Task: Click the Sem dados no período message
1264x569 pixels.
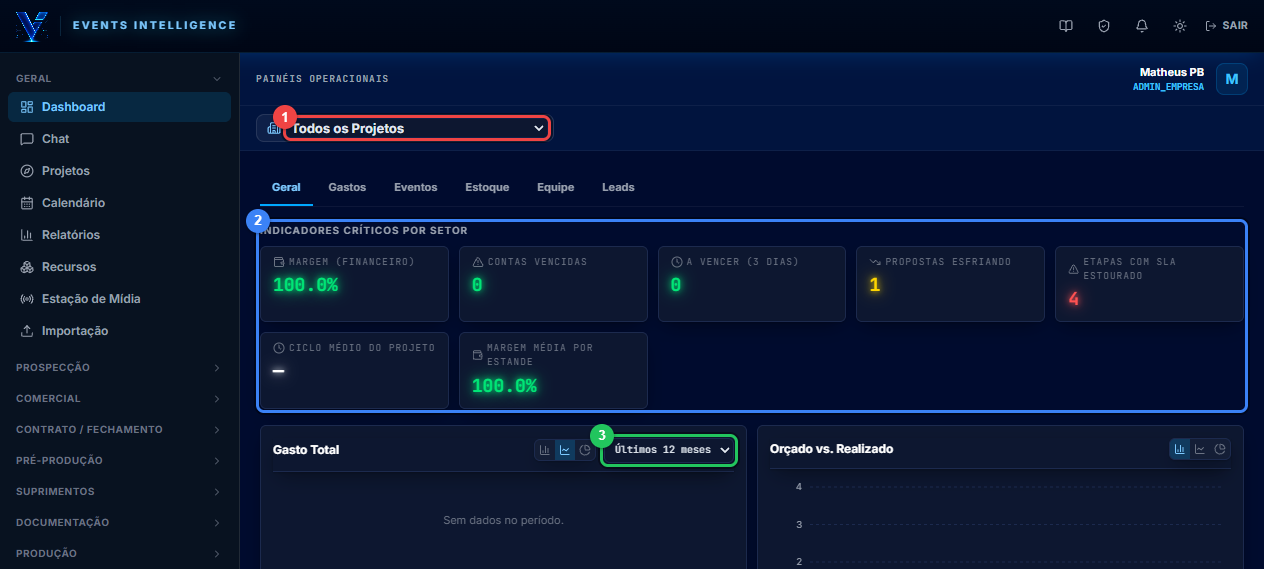Action: tap(503, 520)
